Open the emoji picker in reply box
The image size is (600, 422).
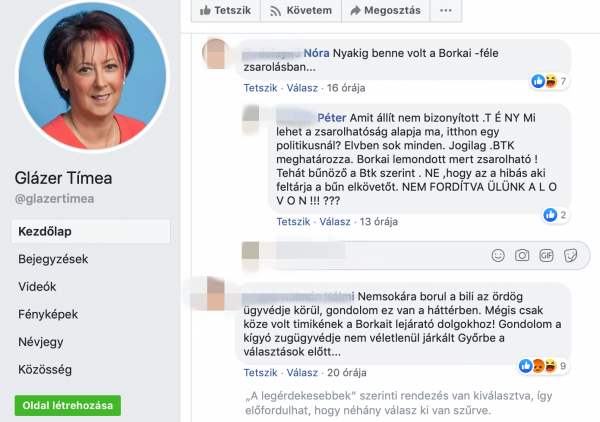(498, 255)
